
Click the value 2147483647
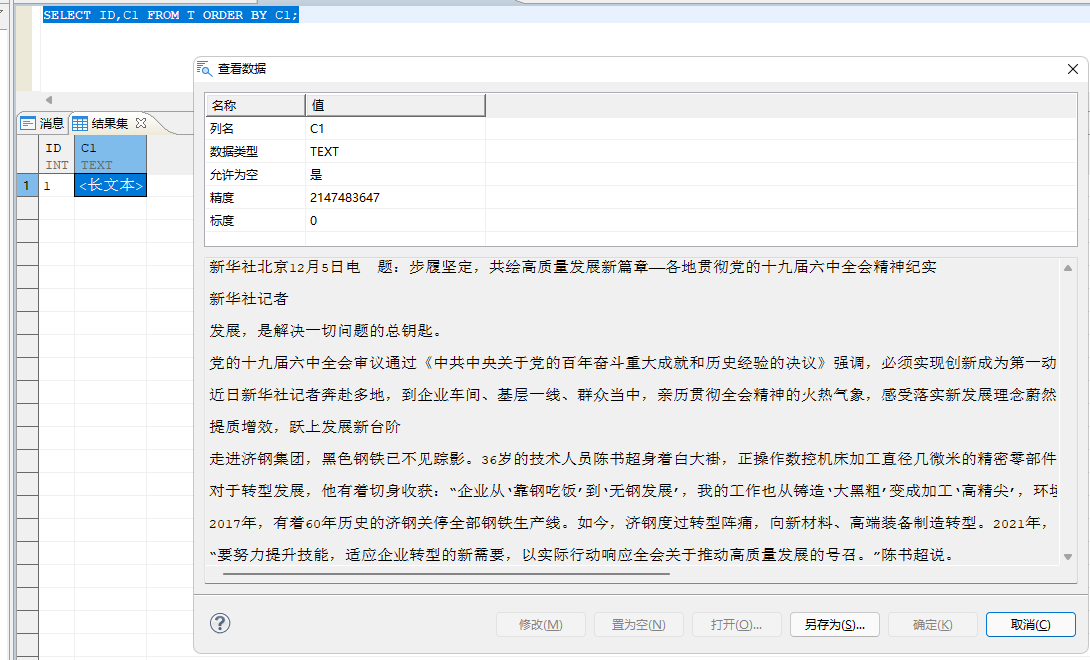[x=345, y=198]
